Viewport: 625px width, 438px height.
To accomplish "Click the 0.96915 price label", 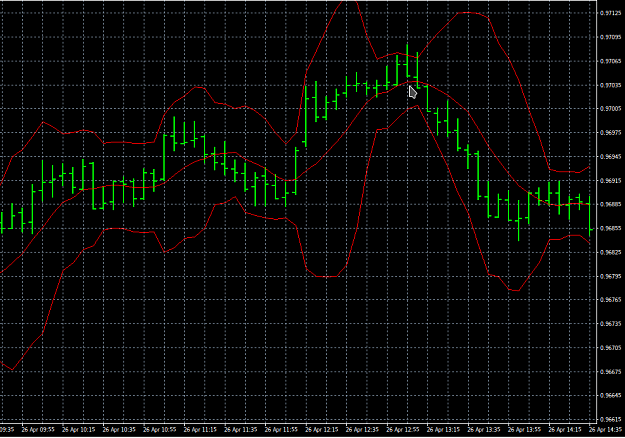I will [613, 181].
